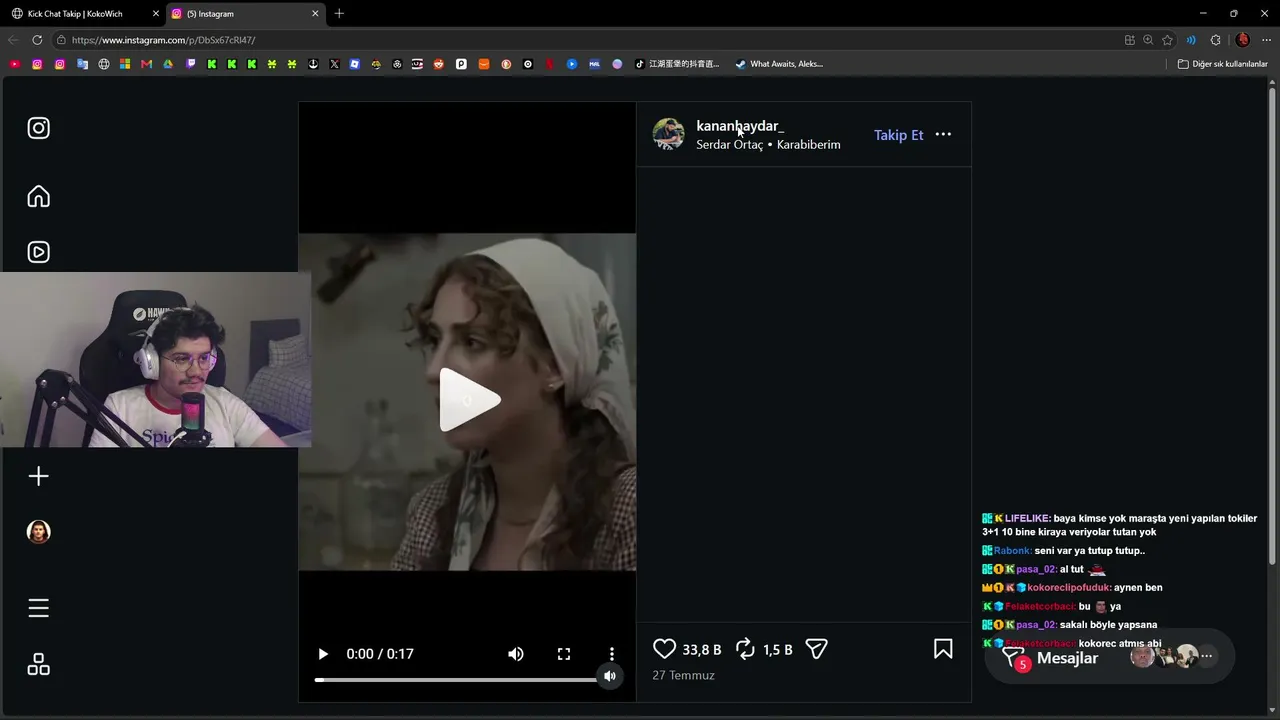
Task: Open the 27 Temmuz post date link
Action: click(683, 675)
